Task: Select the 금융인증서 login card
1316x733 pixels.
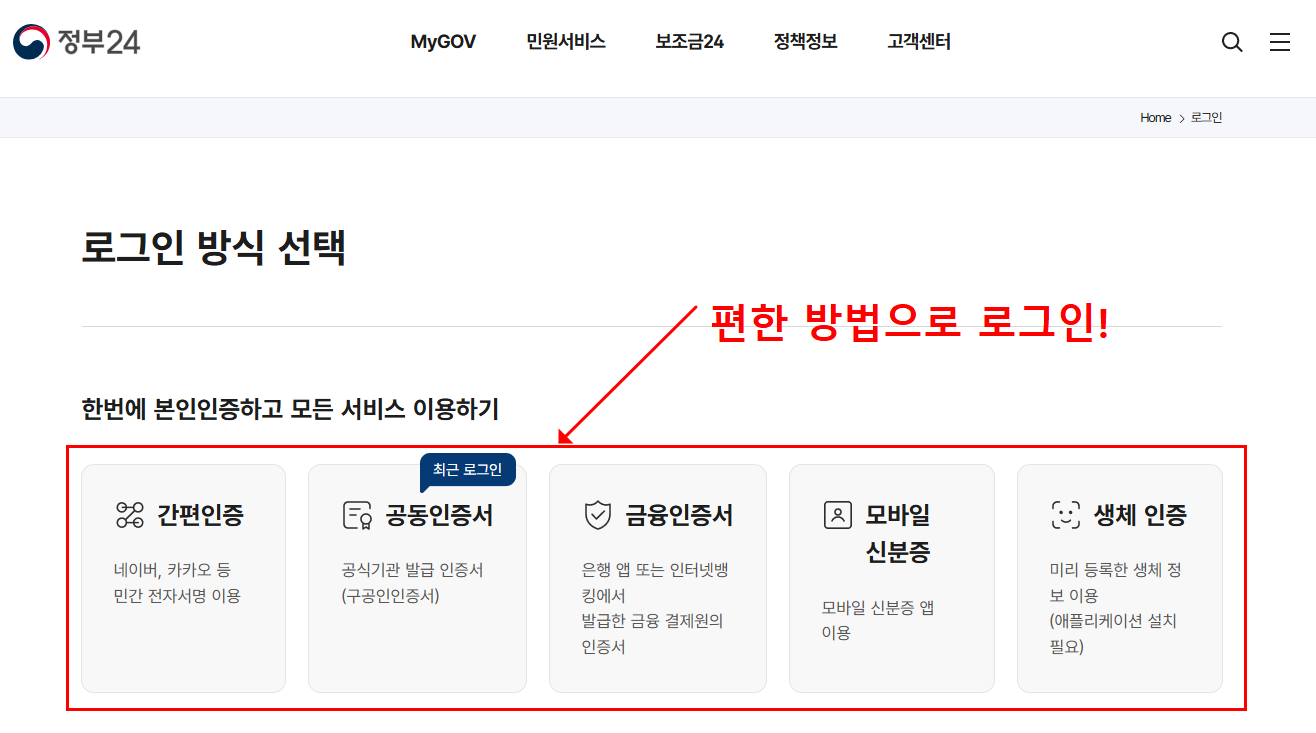Action: tap(657, 578)
